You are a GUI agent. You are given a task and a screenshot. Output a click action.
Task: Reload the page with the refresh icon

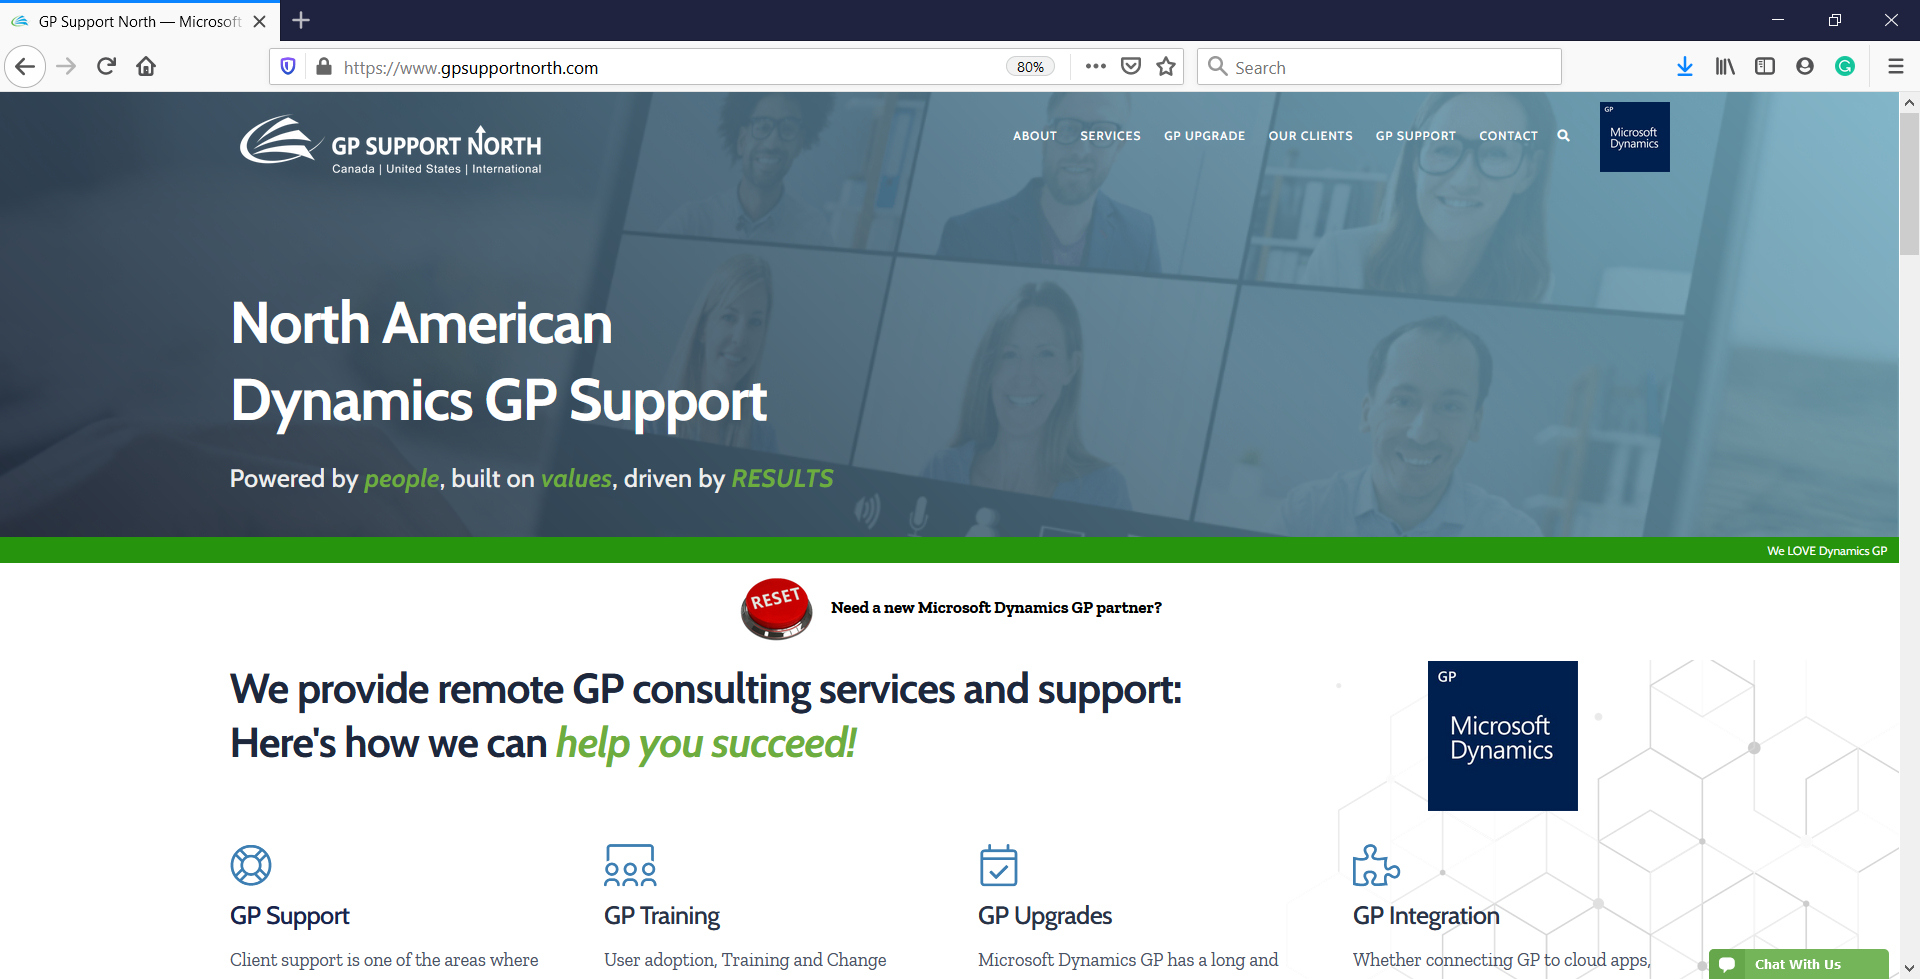pos(106,67)
